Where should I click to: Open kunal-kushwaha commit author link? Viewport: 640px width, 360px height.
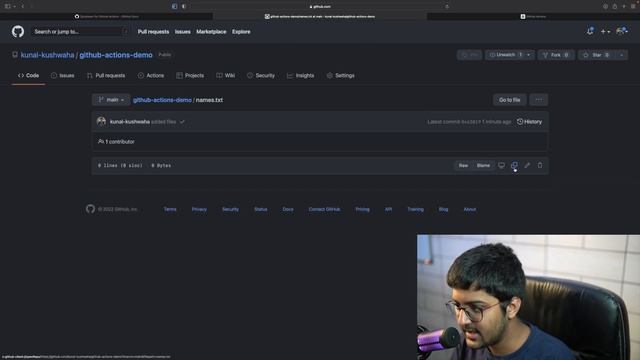(130, 122)
